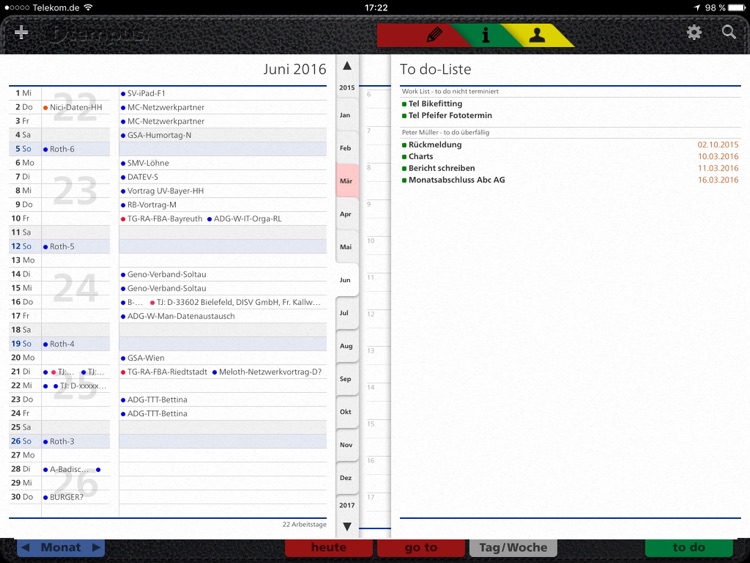750x563 pixels.
Task: Select due date 02.10.2015
Action: click(717, 144)
